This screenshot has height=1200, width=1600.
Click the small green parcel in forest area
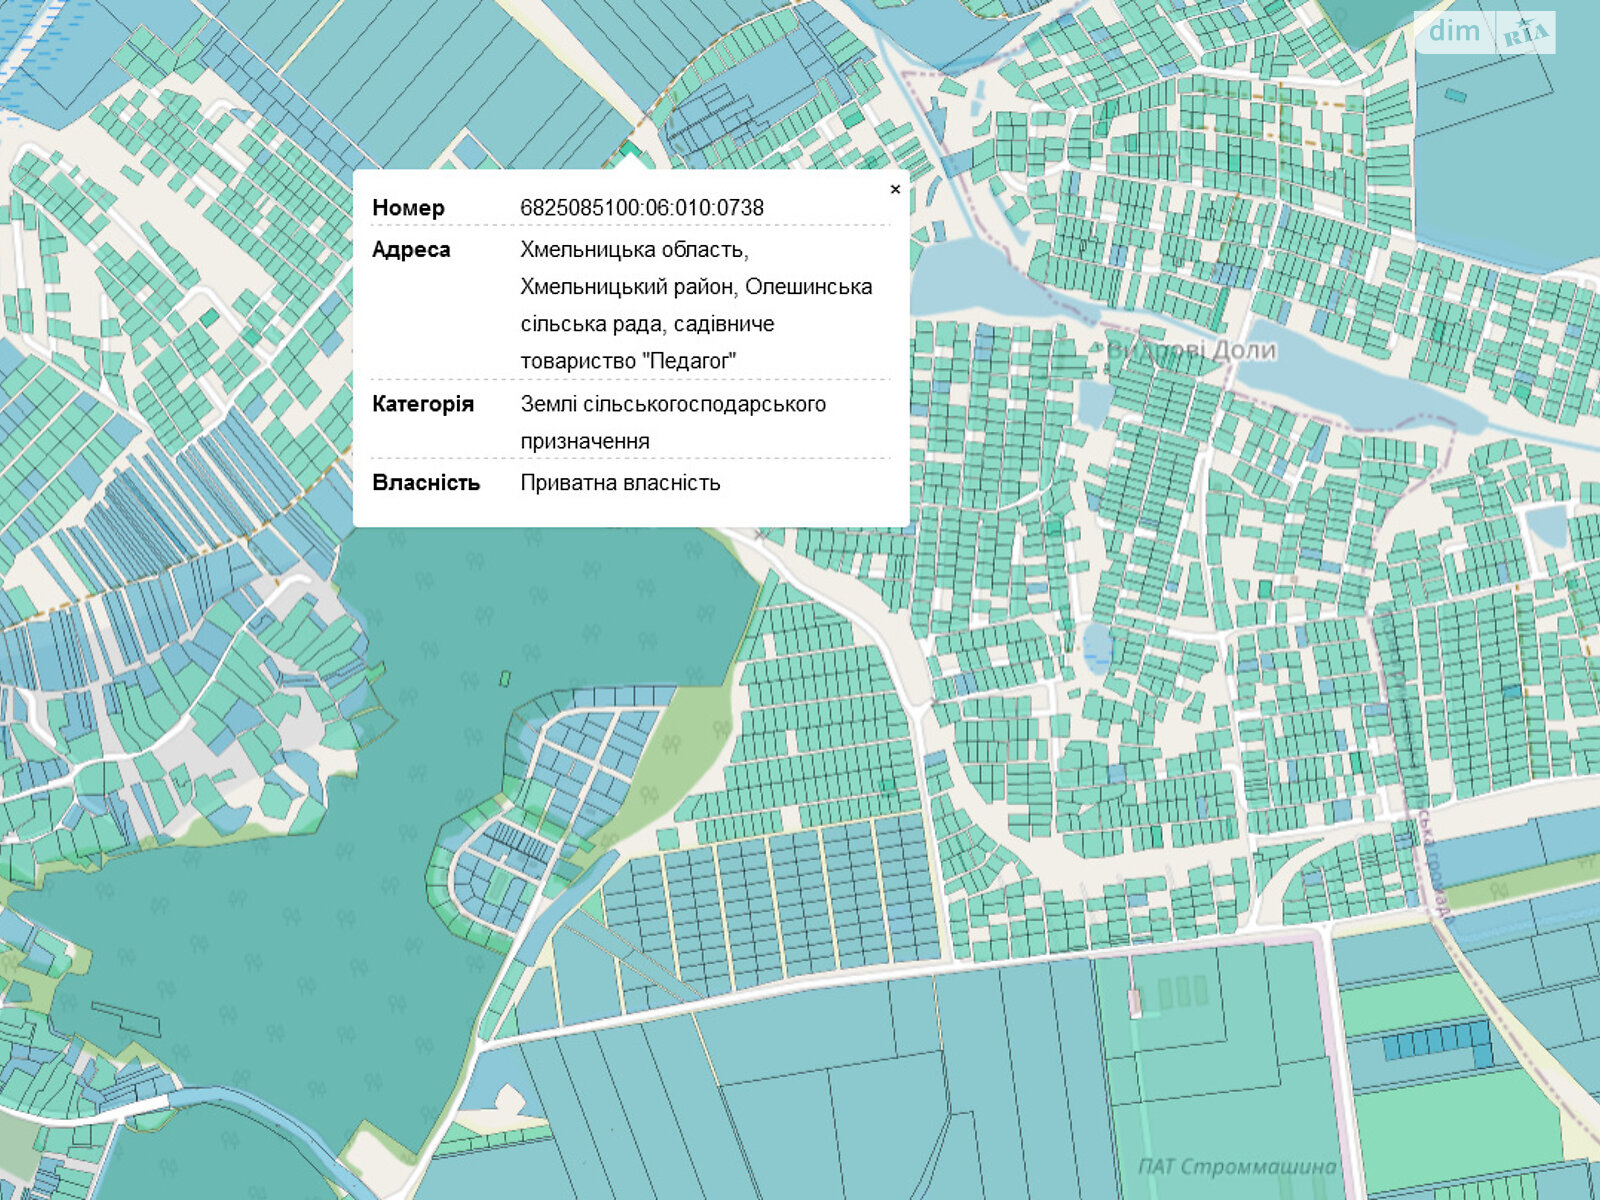(505, 679)
